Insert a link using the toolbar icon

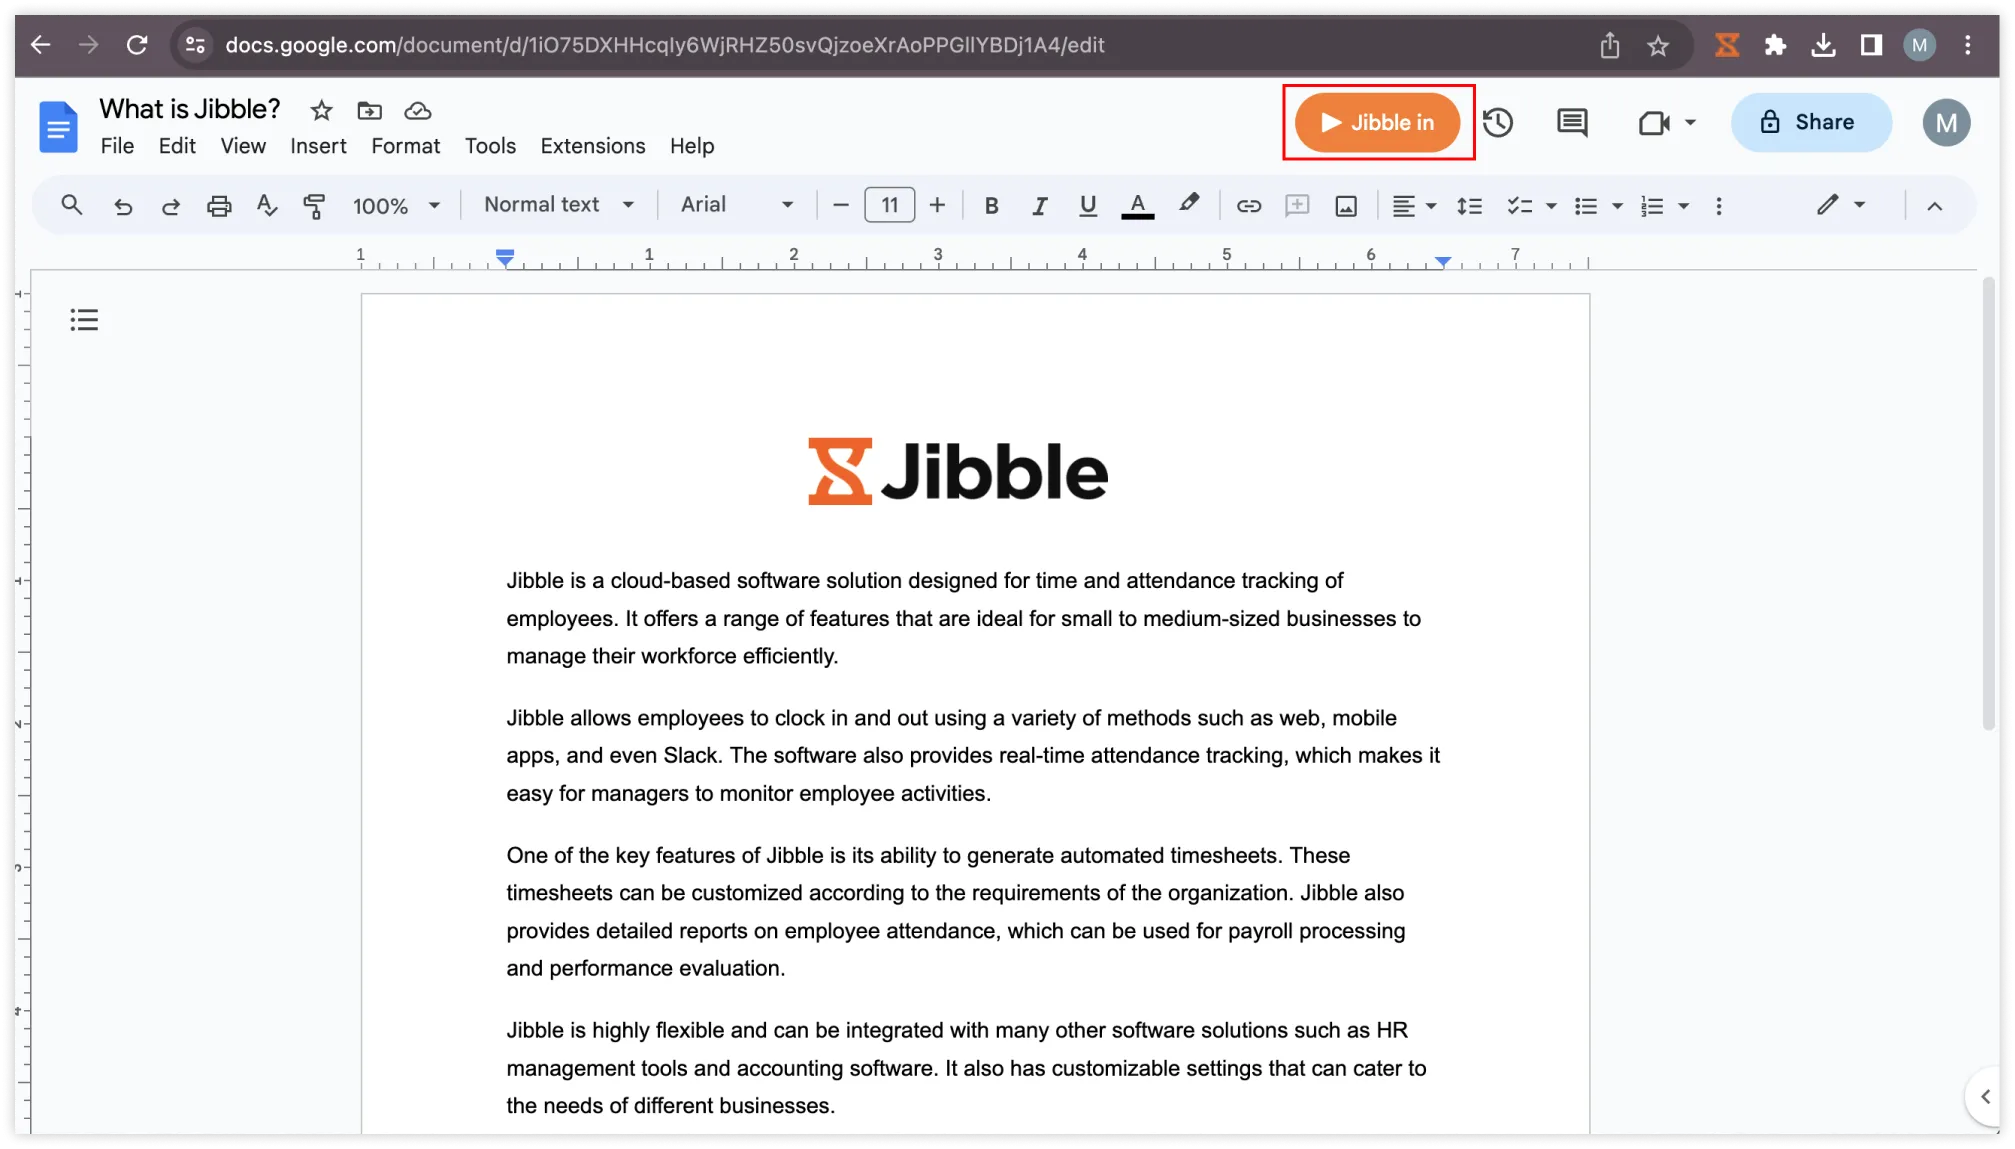(1248, 205)
